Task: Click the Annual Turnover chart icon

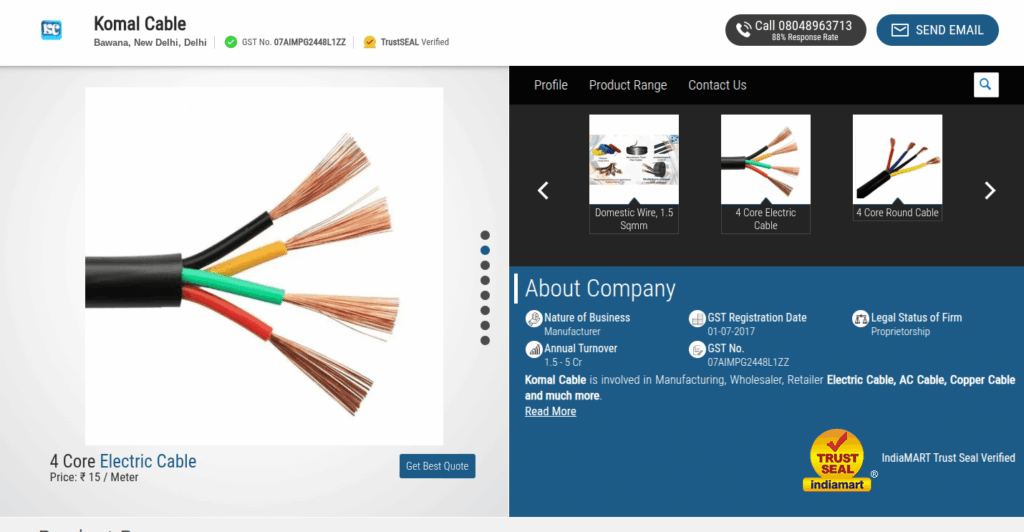Action: click(534, 350)
